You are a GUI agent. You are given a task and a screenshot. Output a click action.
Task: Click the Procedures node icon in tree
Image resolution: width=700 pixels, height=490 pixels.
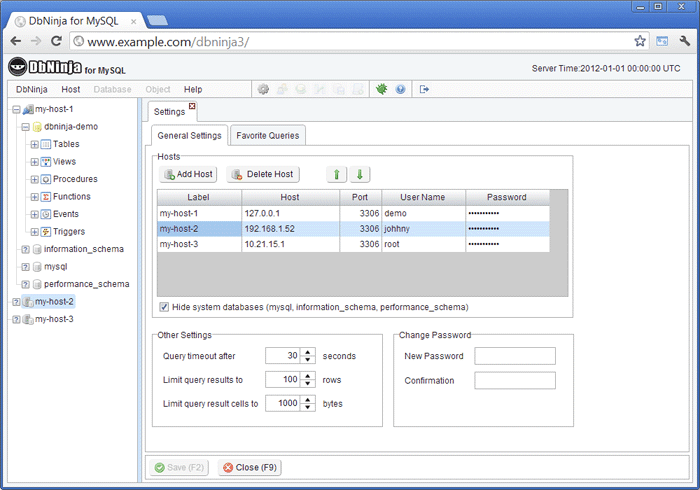46,179
